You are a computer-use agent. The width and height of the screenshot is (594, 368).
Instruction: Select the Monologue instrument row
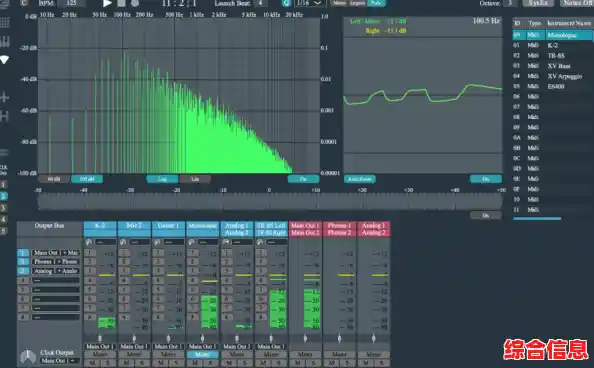553,35
